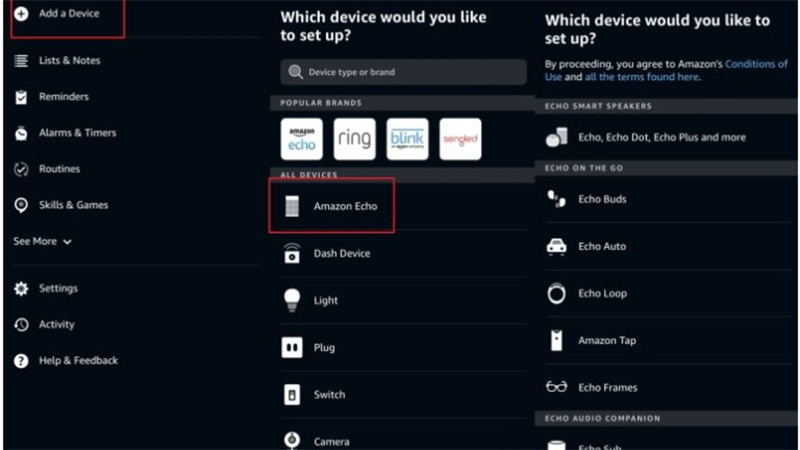This screenshot has height=450, width=800.
Task: Click the Plug outlet icon
Action: (x=292, y=347)
